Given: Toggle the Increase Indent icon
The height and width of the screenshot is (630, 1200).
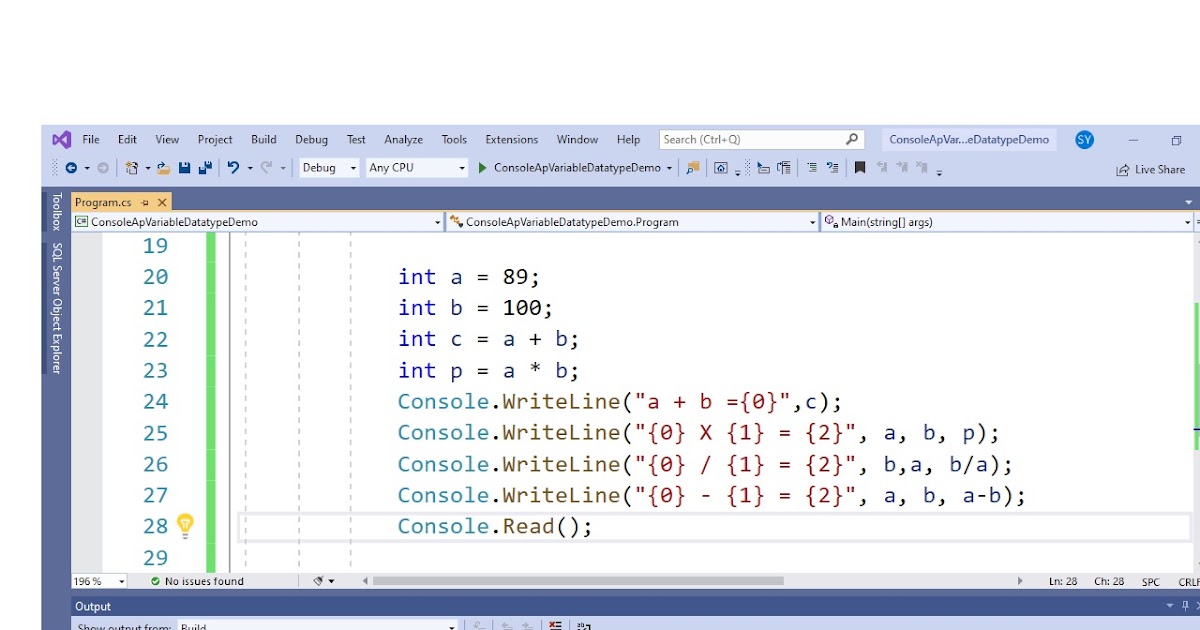Looking at the screenshot, I should coord(784,168).
